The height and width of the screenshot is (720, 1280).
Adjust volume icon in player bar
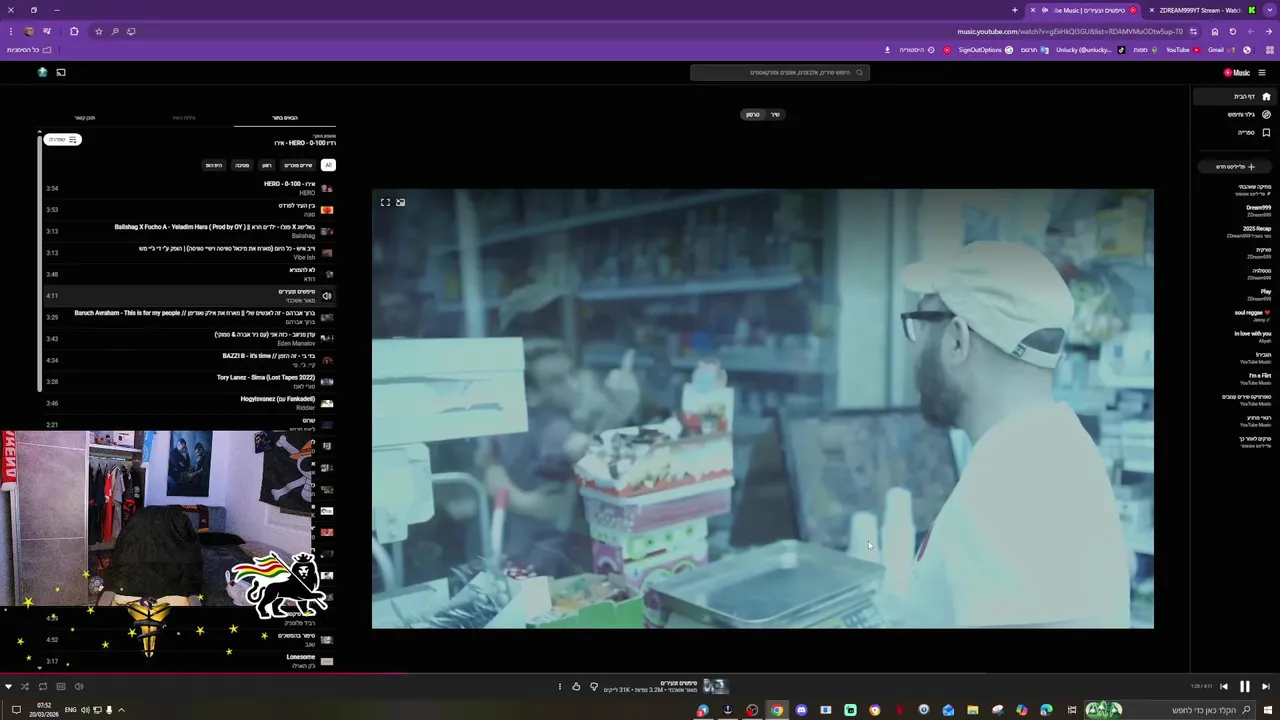79,686
